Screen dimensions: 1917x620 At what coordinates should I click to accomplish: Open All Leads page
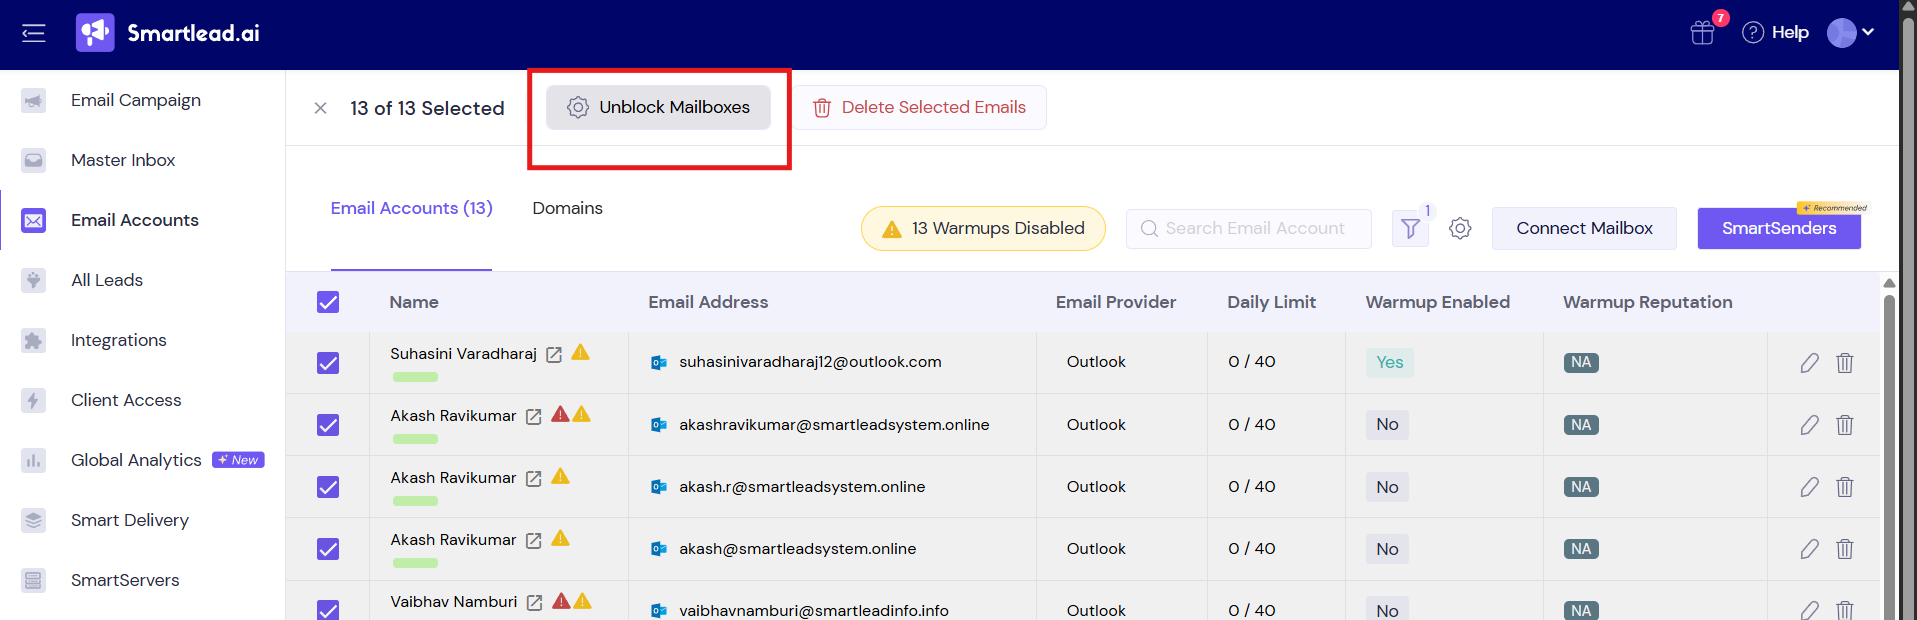(107, 280)
